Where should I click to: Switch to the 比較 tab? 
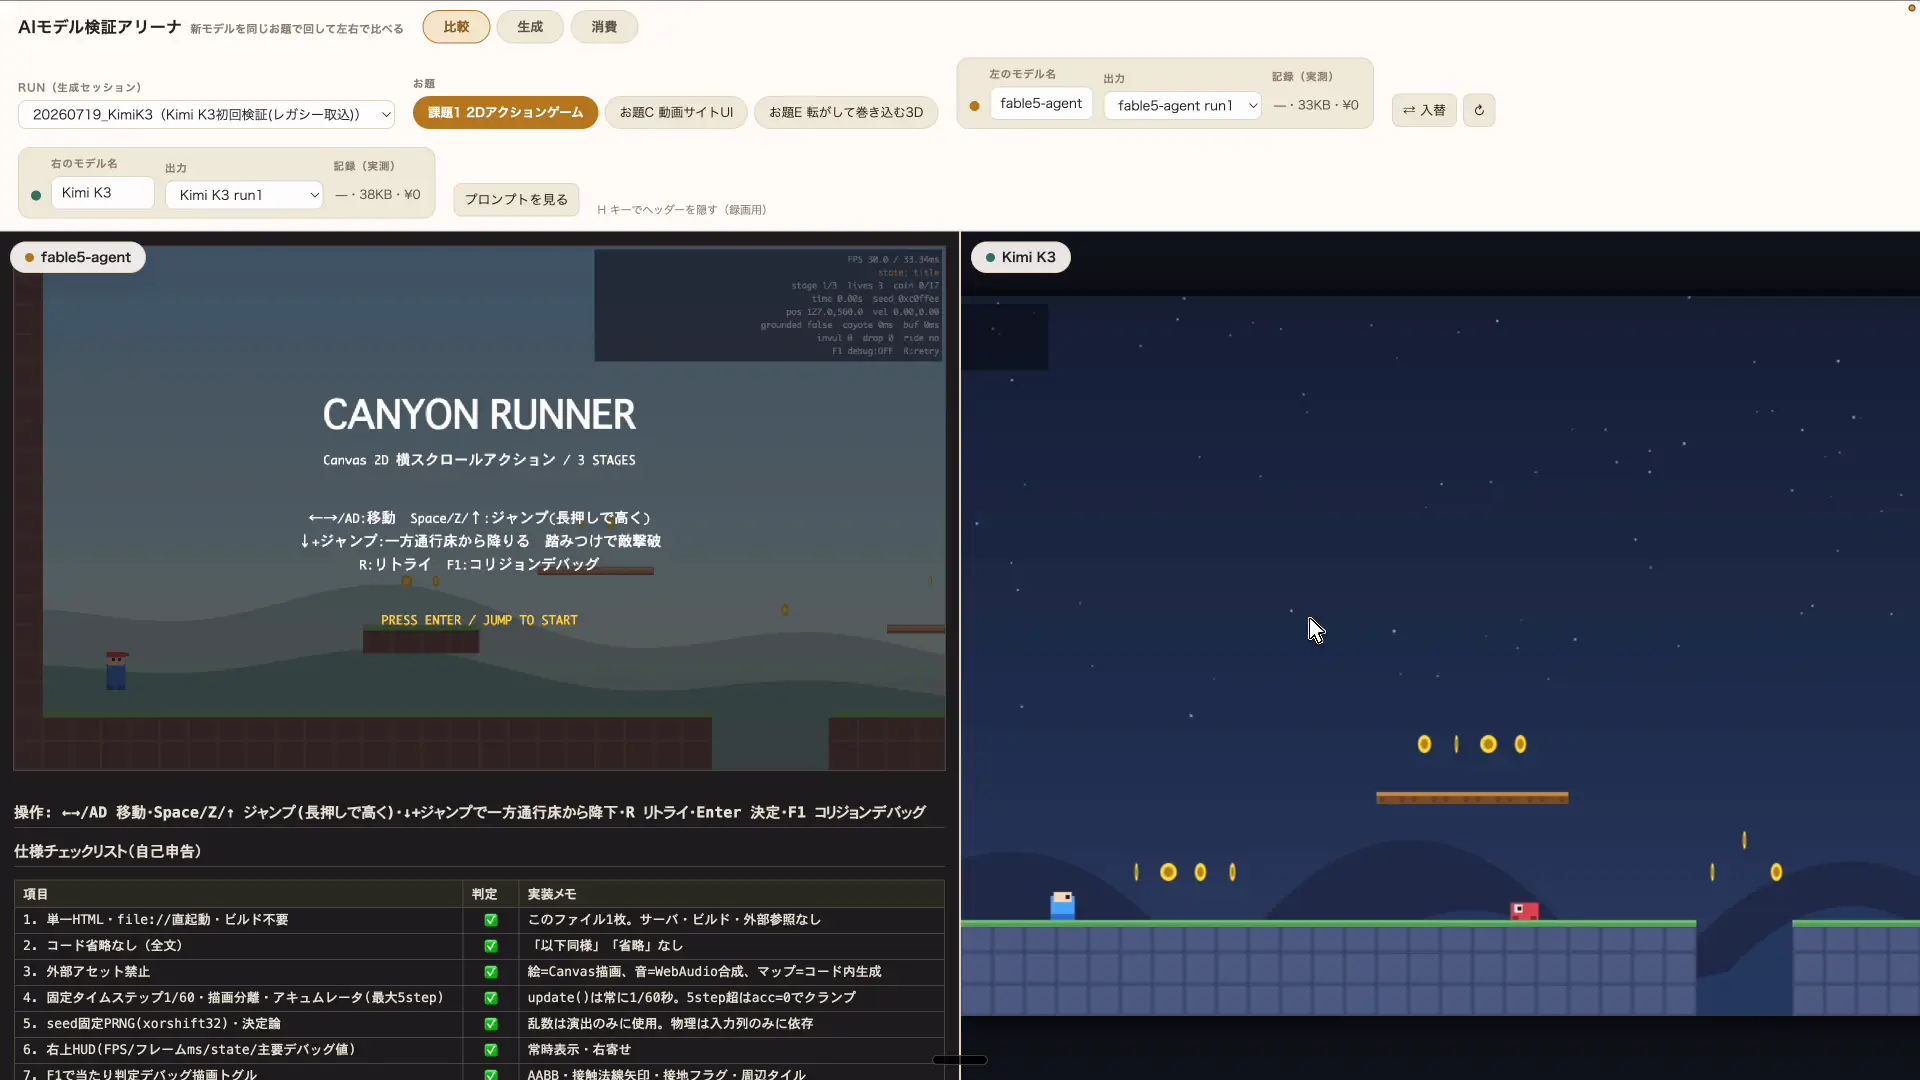[456, 27]
